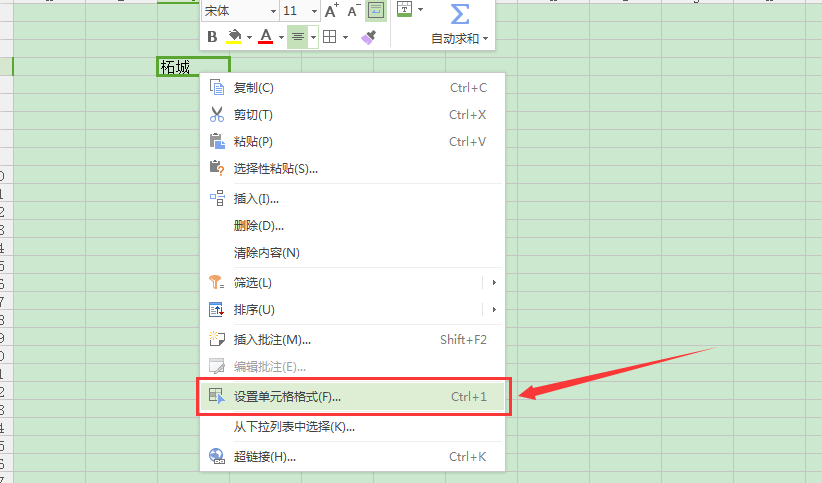
Task: Toggle the wrap text button
Action: (x=376, y=10)
